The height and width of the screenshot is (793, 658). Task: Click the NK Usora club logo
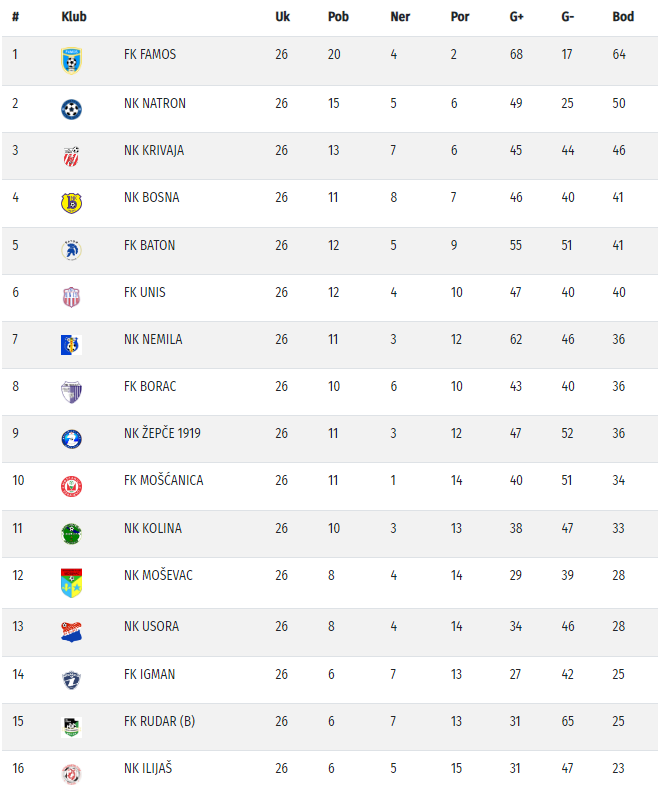(71, 631)
